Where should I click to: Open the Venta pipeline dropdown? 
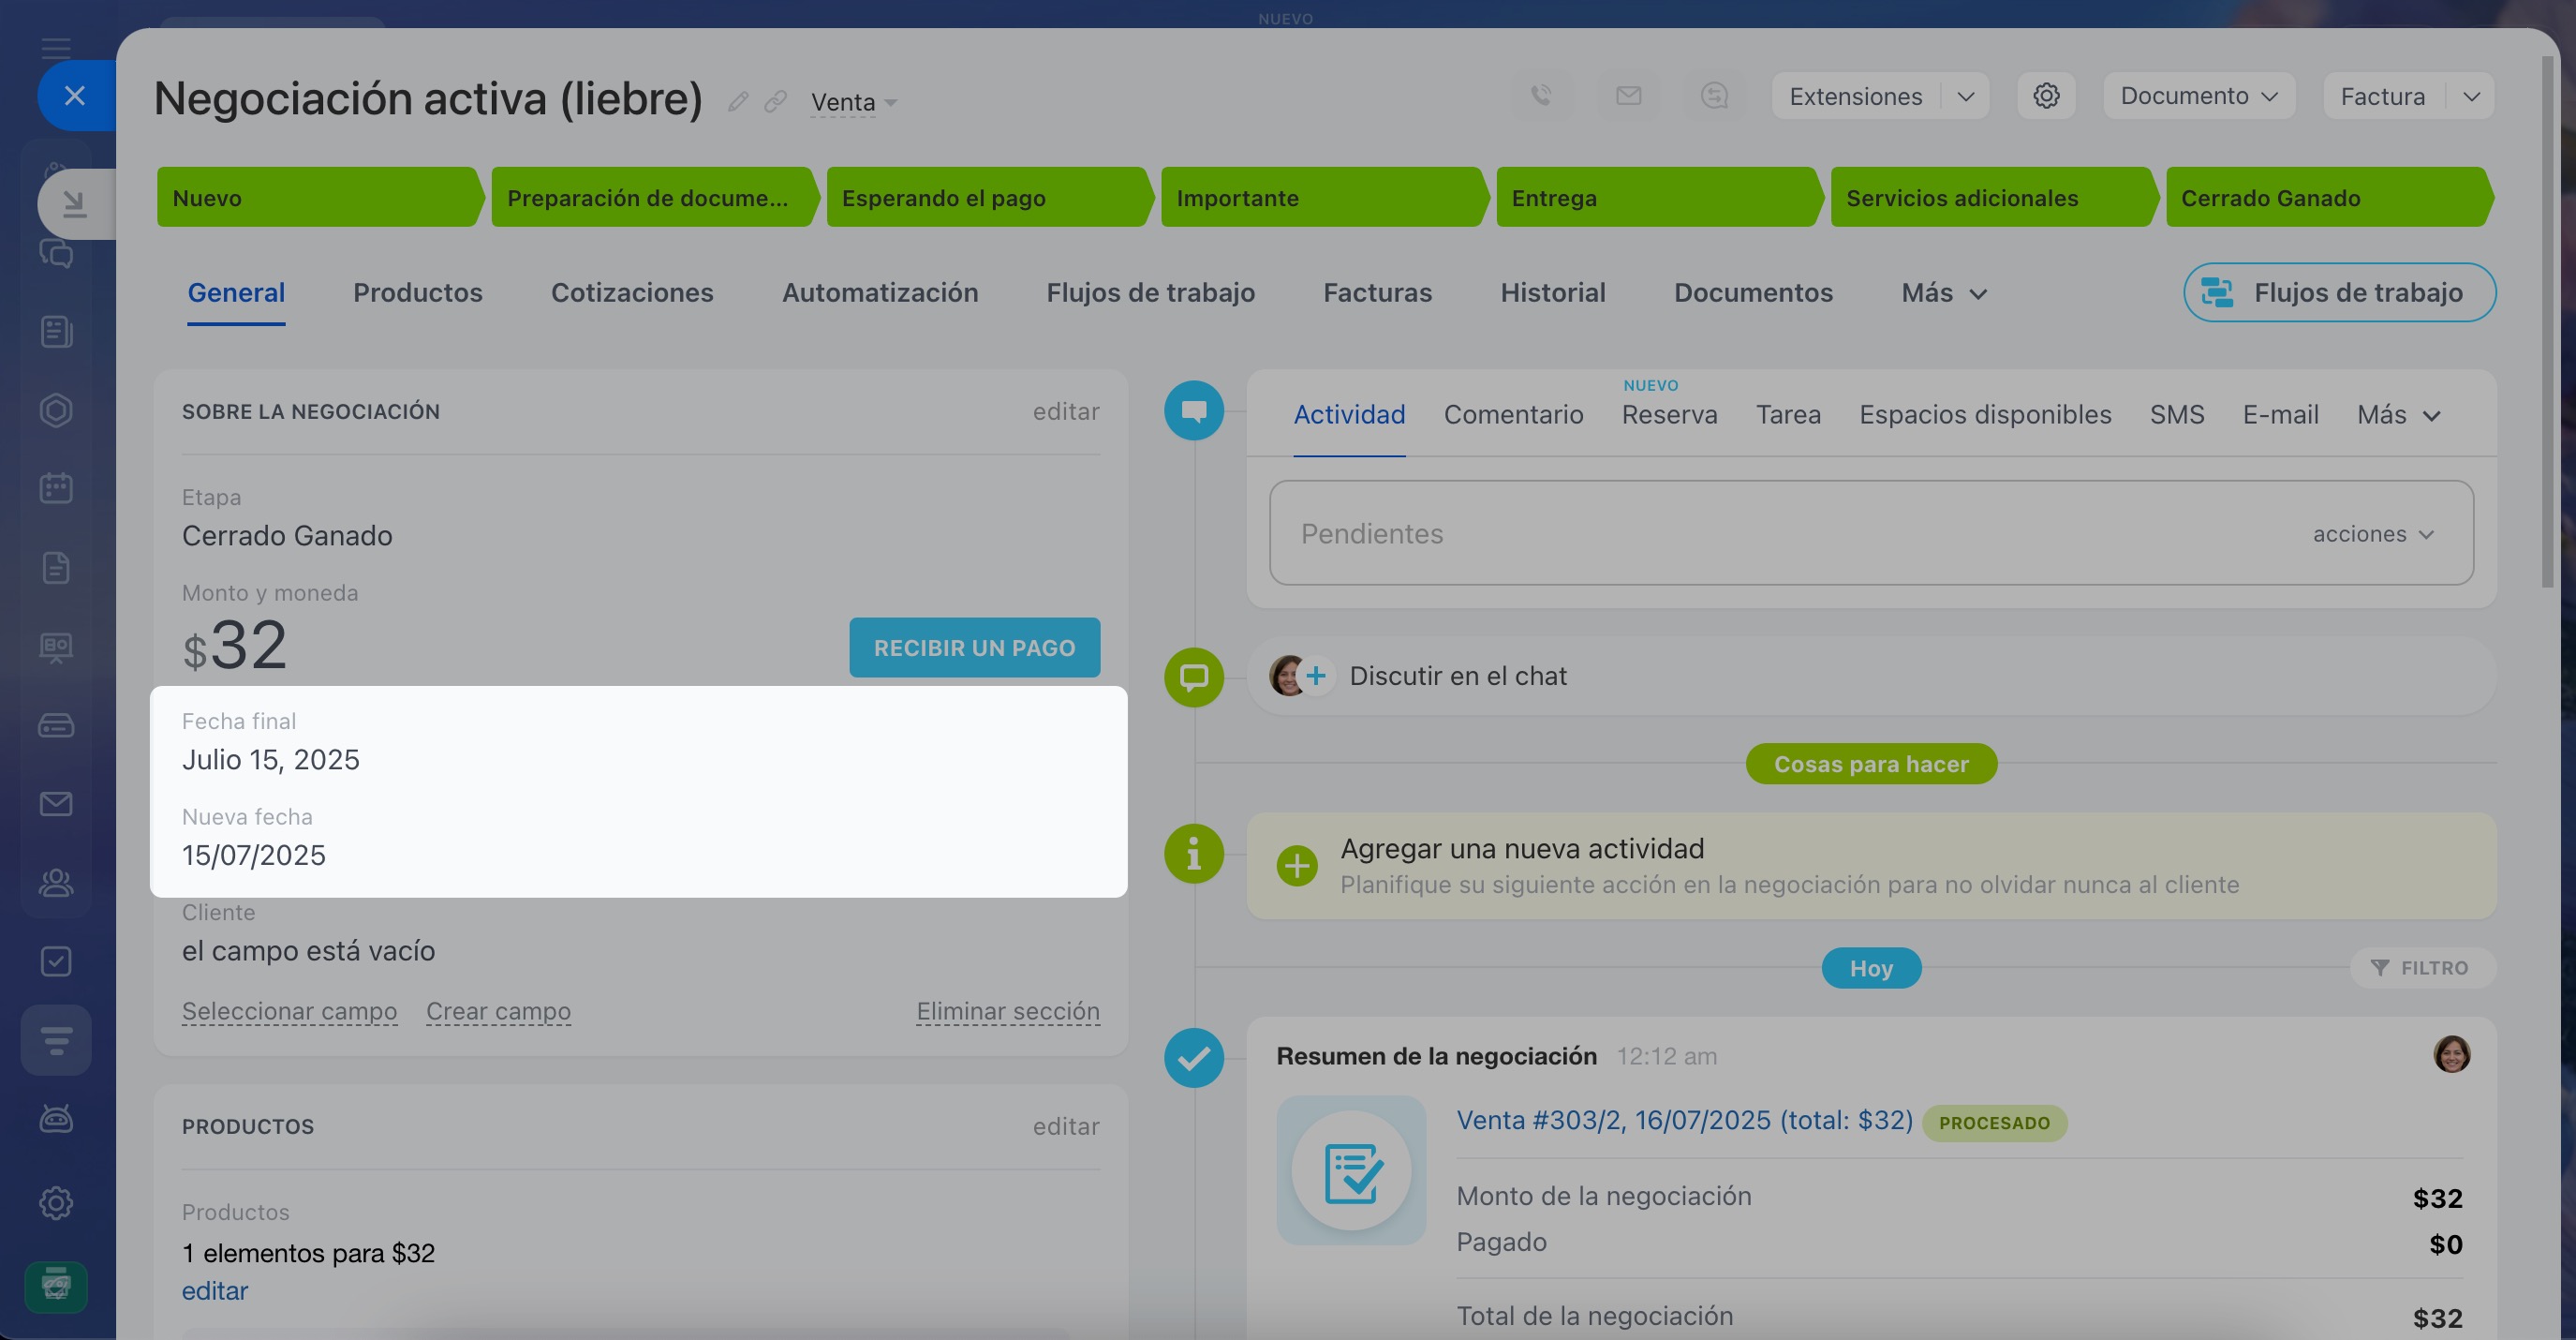(853, 102)
